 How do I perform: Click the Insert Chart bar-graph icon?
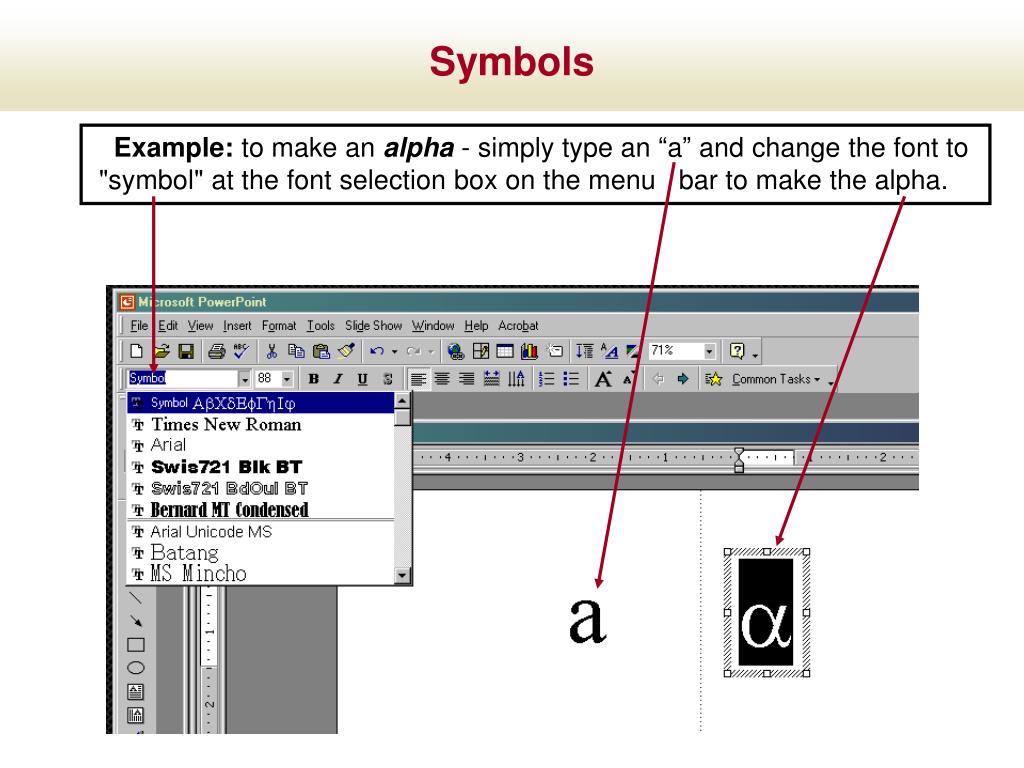pos(529,351)
